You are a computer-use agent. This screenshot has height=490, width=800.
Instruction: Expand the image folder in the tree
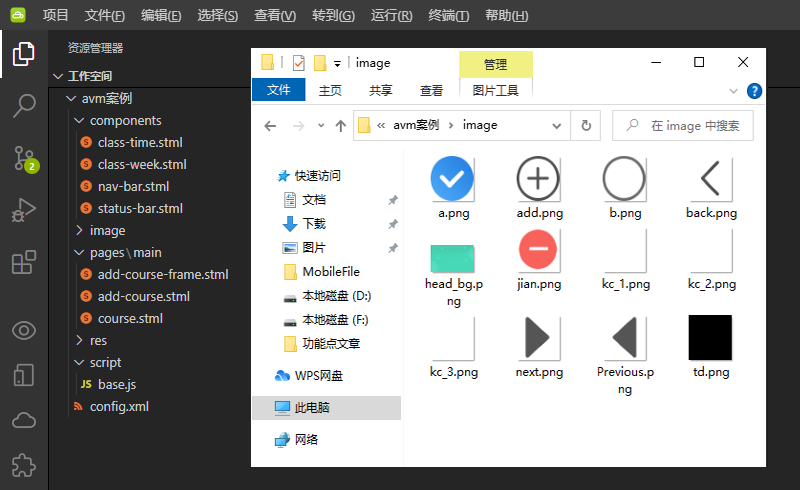point(79,231)
